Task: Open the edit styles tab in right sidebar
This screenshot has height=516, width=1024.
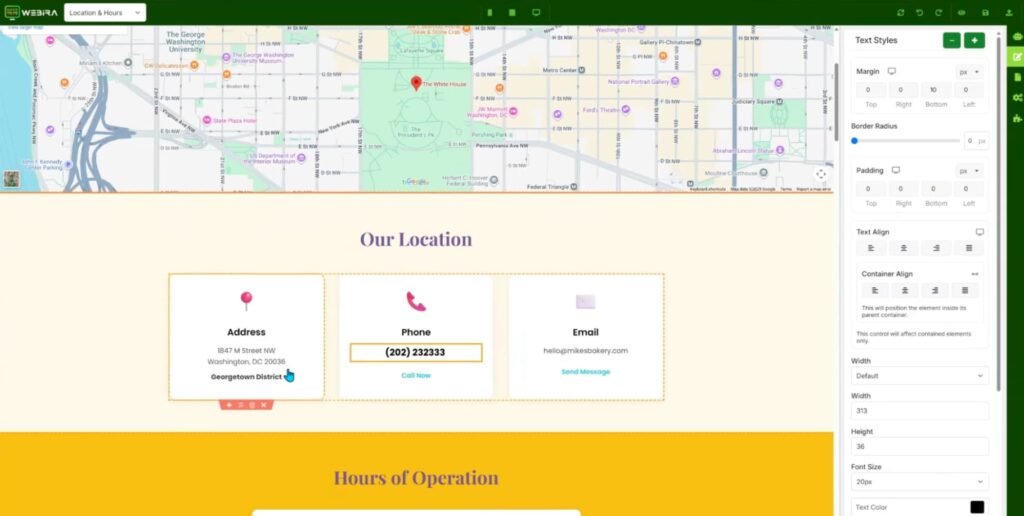Action: coord(1016,57)
